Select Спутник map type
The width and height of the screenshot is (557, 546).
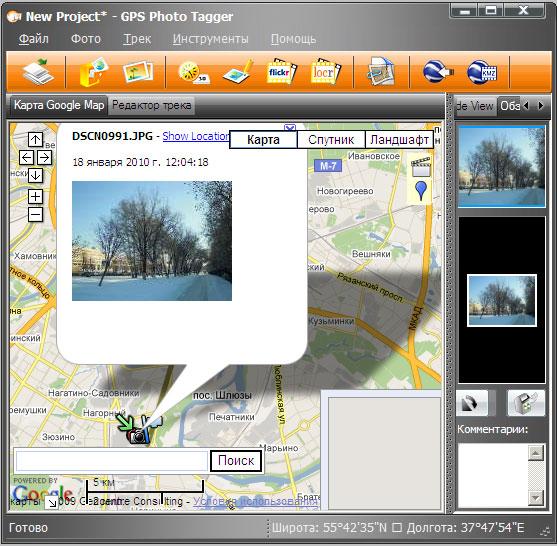331,140
